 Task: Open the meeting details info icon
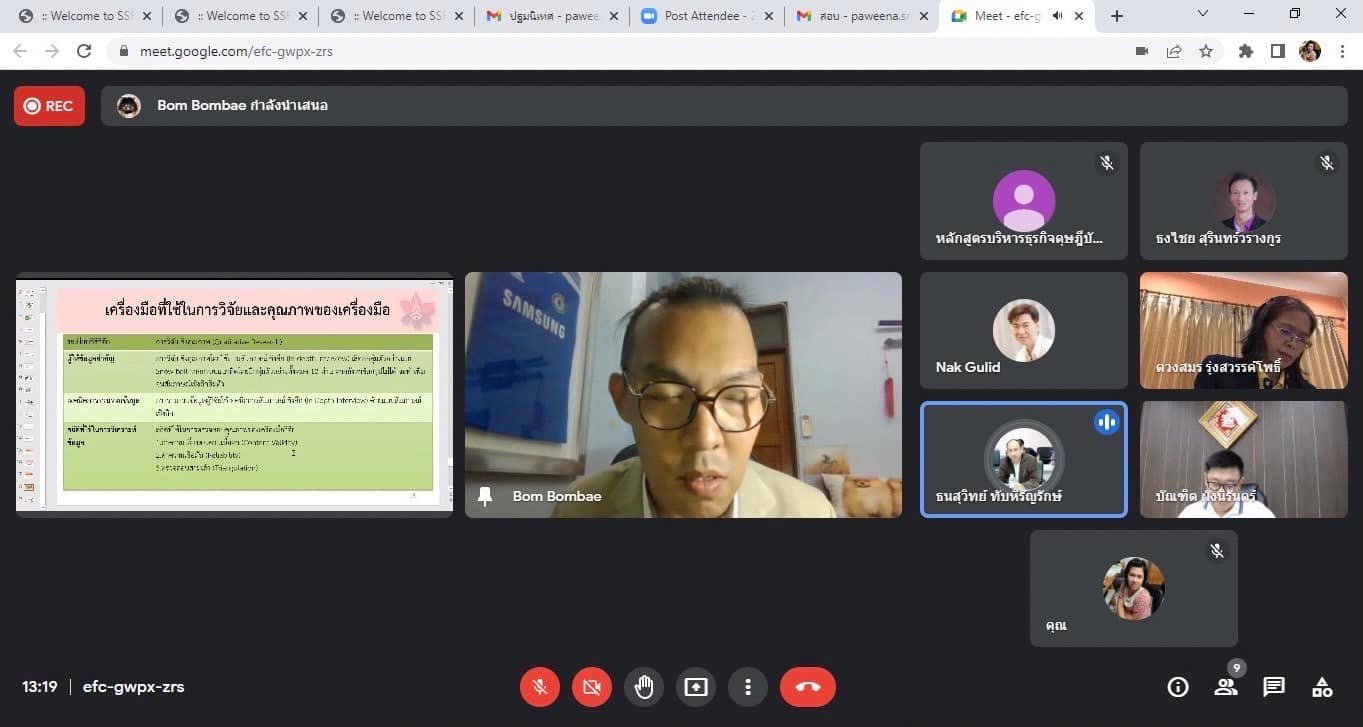point(1178,687)
